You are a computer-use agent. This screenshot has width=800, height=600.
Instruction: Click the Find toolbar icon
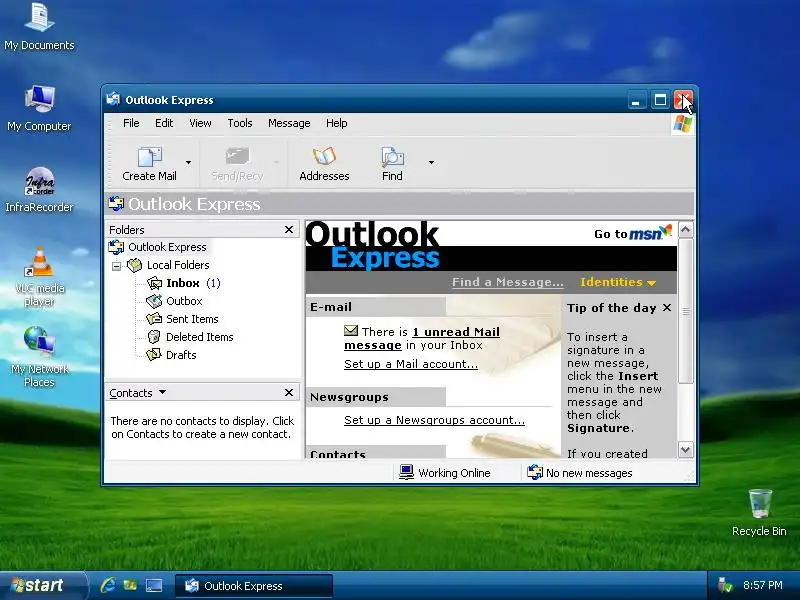(x=392, y=157)
